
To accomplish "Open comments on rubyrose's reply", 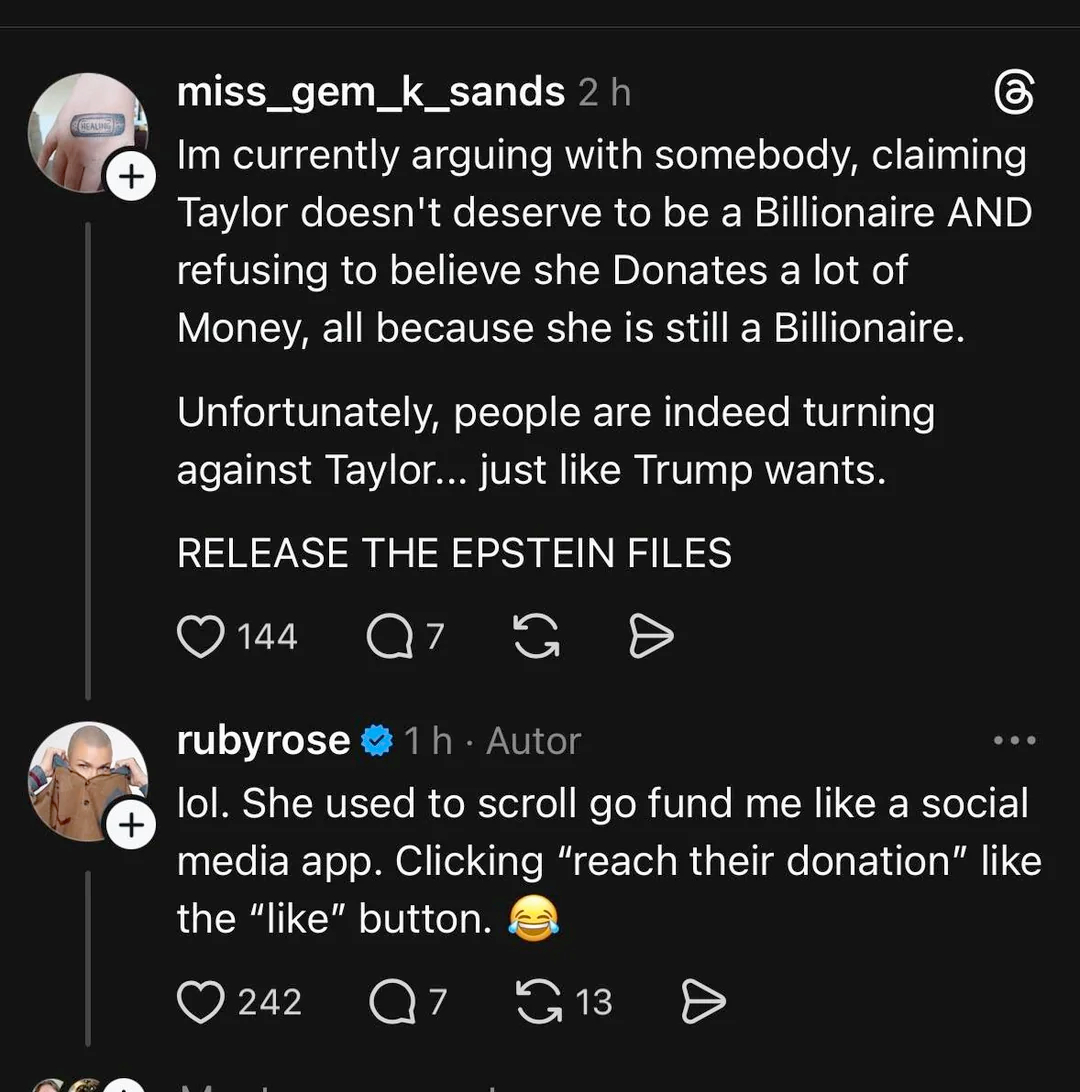I will click(392, 1002).
